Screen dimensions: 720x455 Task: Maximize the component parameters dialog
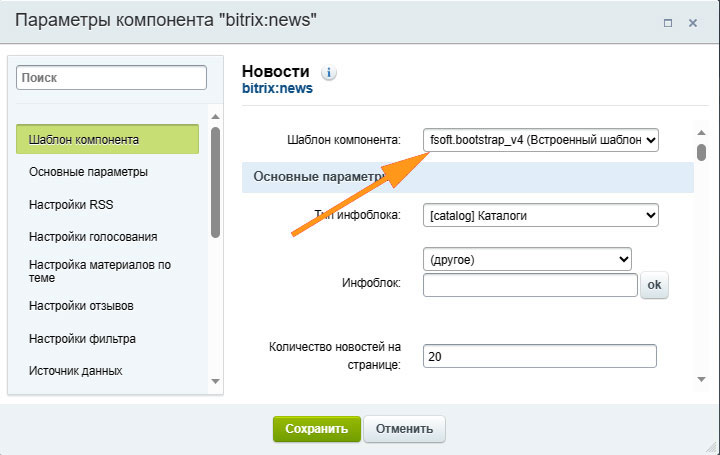pyautogui.click(x=667, y=22)
